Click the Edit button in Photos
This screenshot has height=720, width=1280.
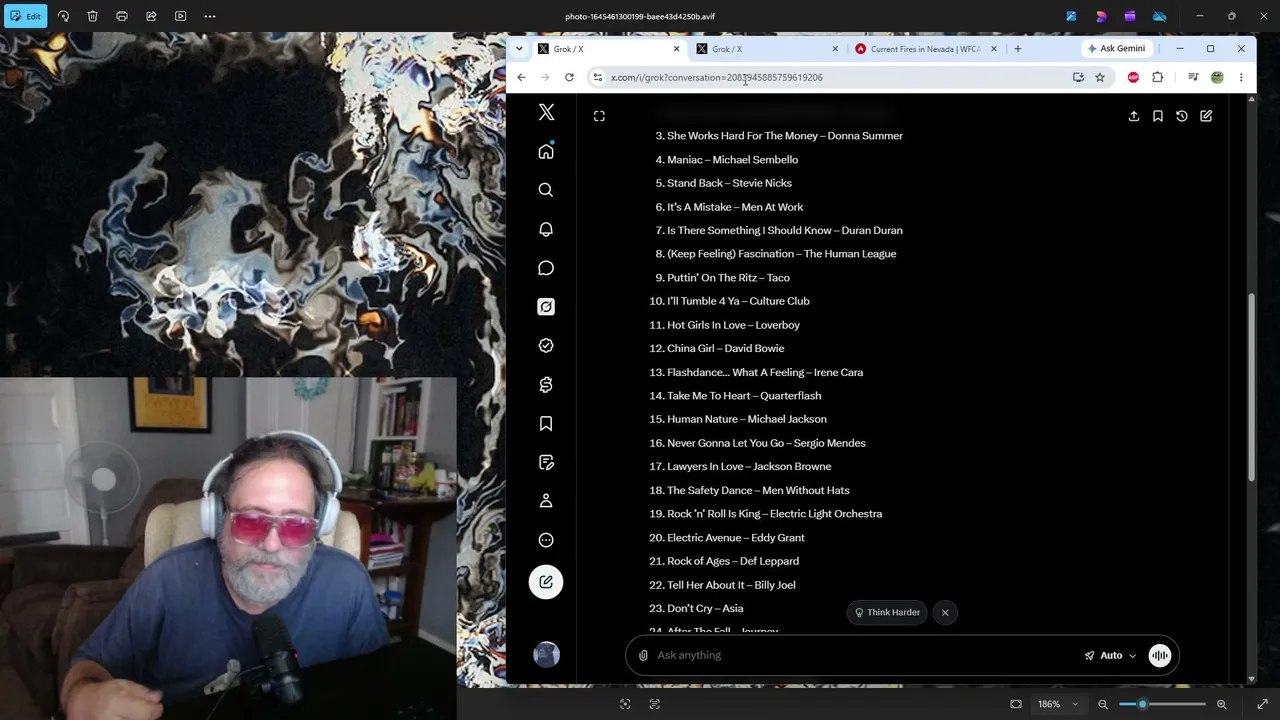pyautogui.click(x=26, y=16)
